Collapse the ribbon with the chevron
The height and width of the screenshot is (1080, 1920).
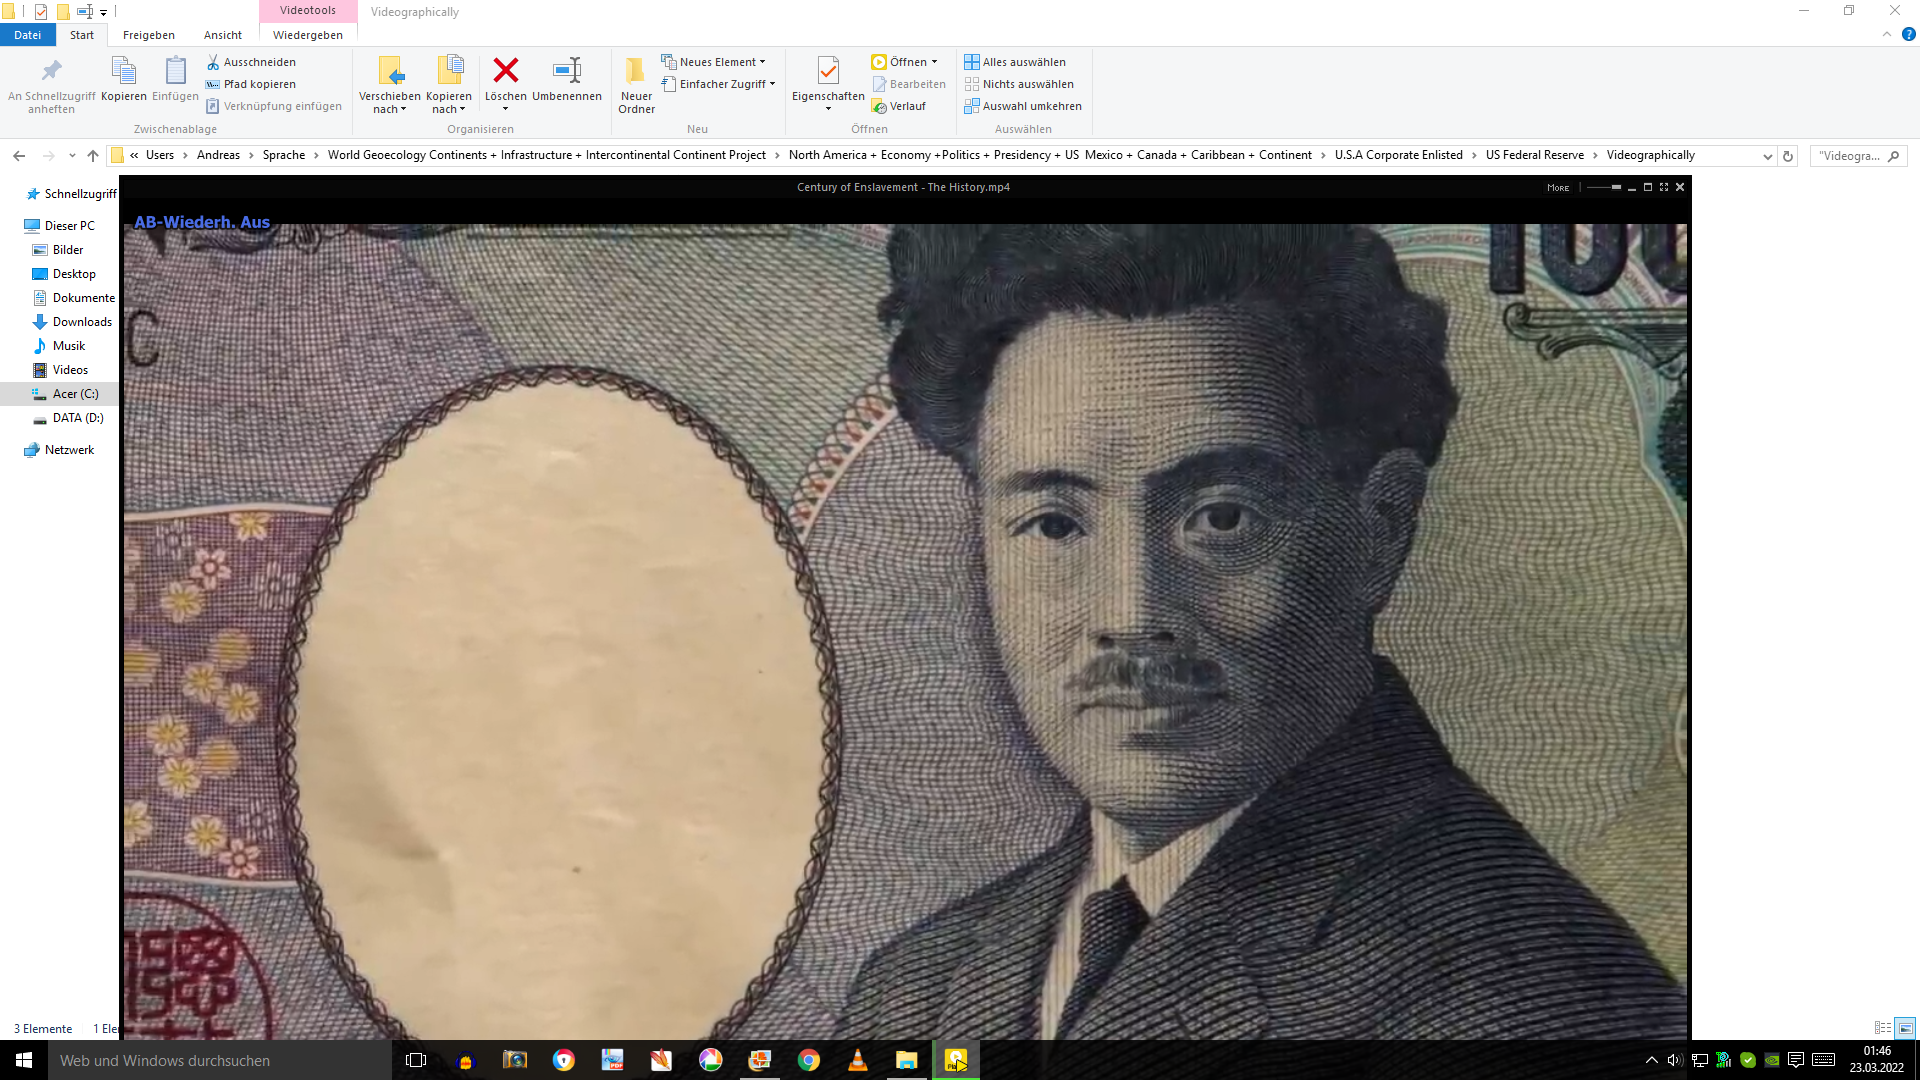pyautogui.click(x=1886, y=34)
